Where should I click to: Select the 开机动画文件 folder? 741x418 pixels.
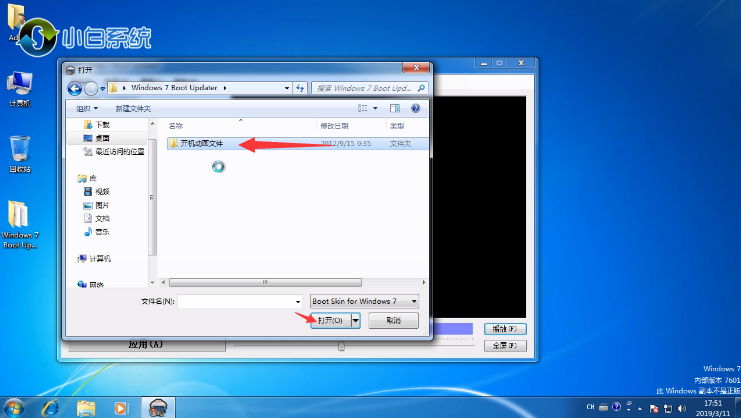(x=202, y=143)
